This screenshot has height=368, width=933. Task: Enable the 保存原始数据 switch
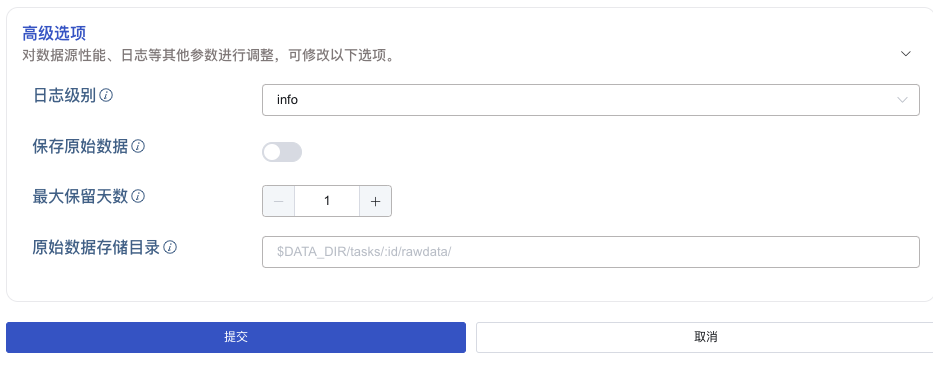point(282,152)
